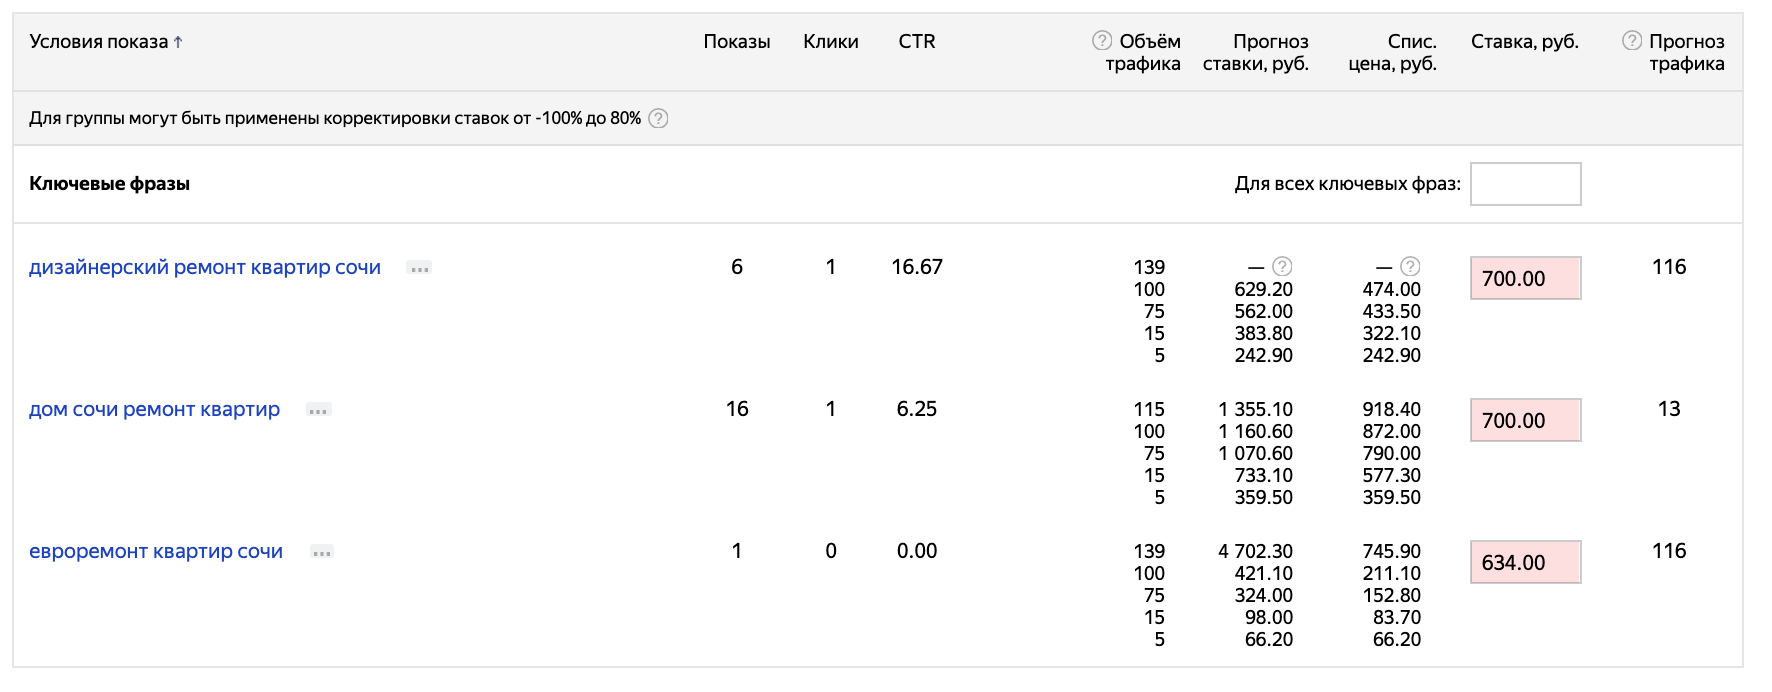
Task: Click help icon in Прогноз ставки first row
Action: (x=1282, y=266)
